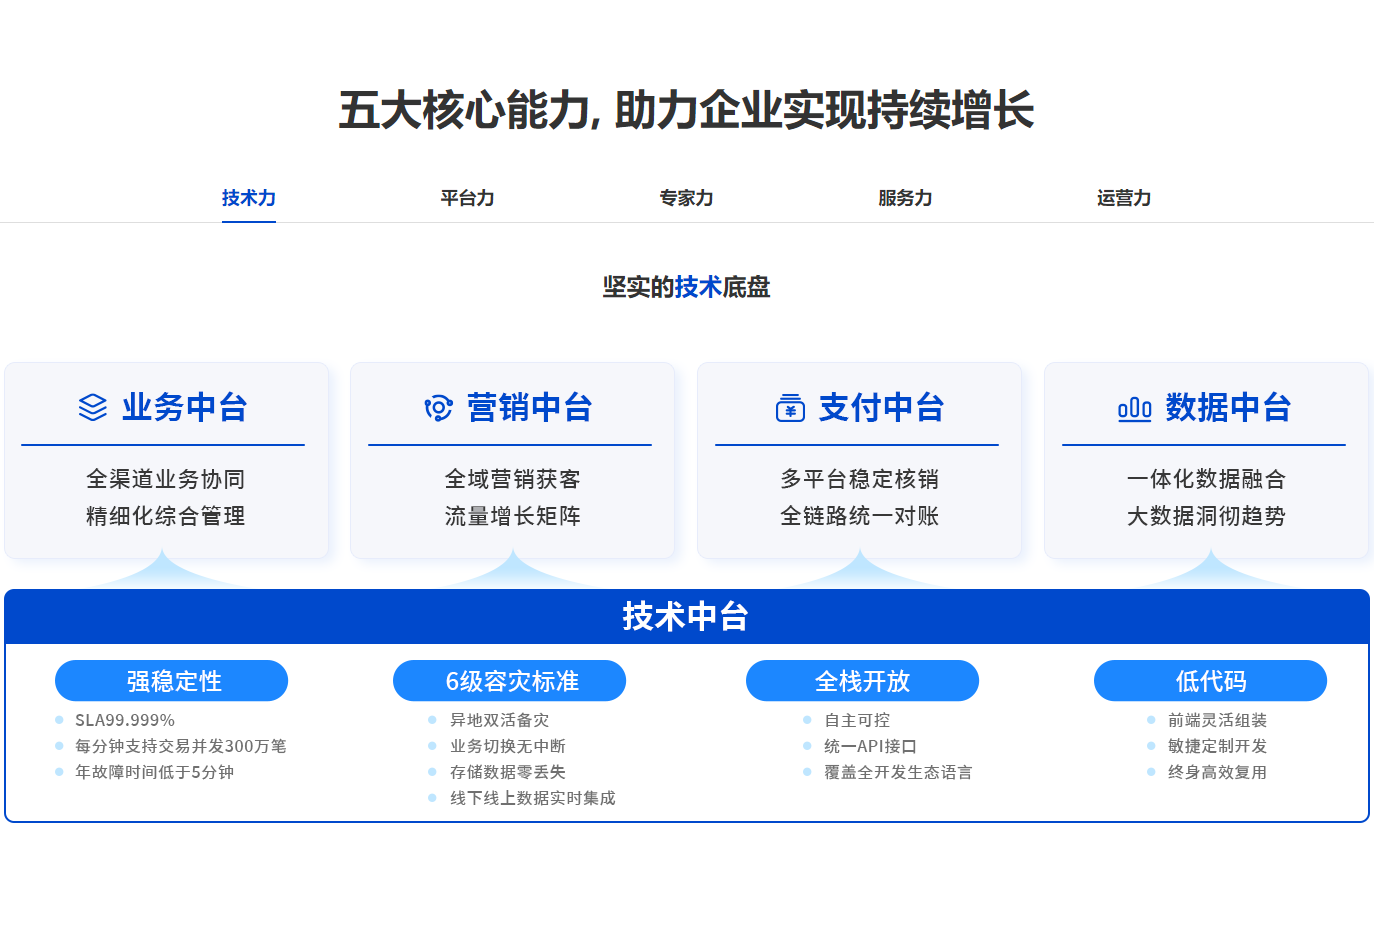This screenshot has width=1374, height=926.
Task: Open the 业务中台 card
Action: tap(166, 460)
